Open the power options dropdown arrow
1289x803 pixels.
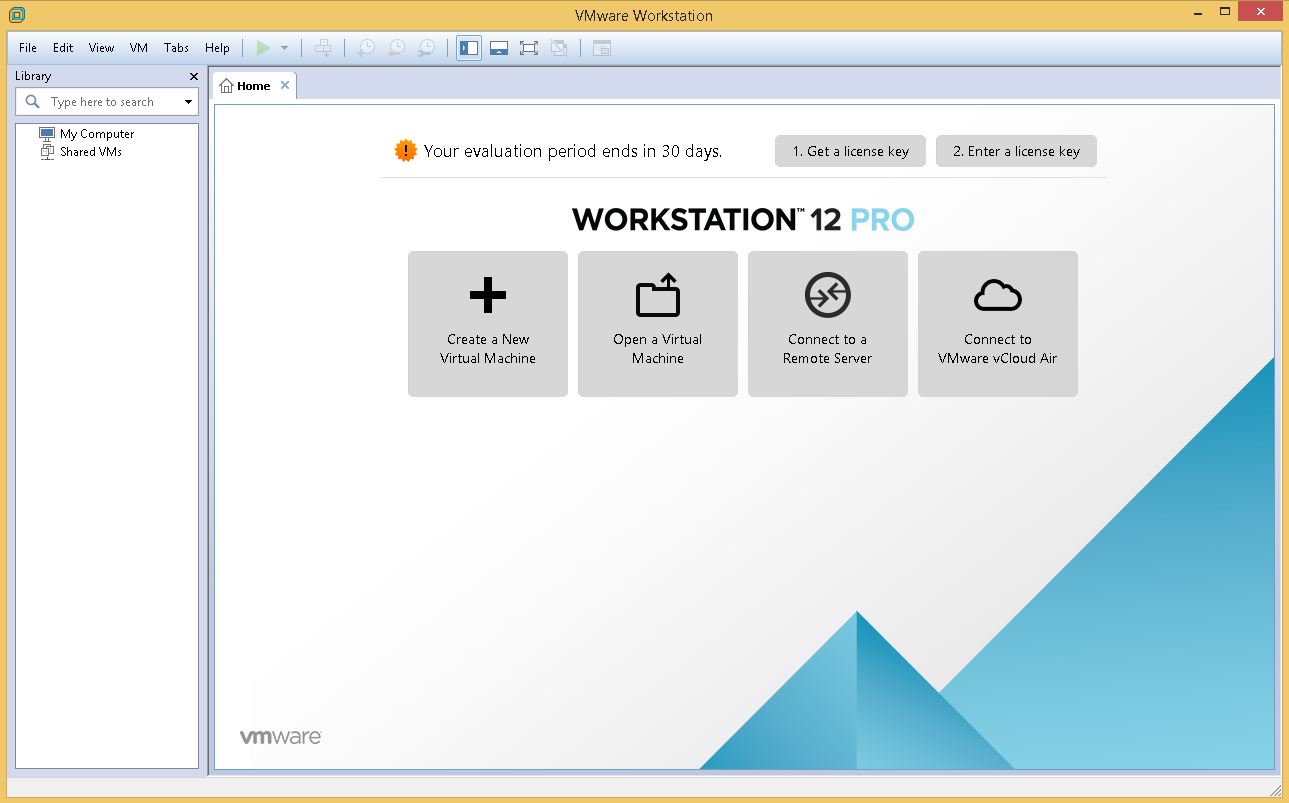[x=284, y=48]
